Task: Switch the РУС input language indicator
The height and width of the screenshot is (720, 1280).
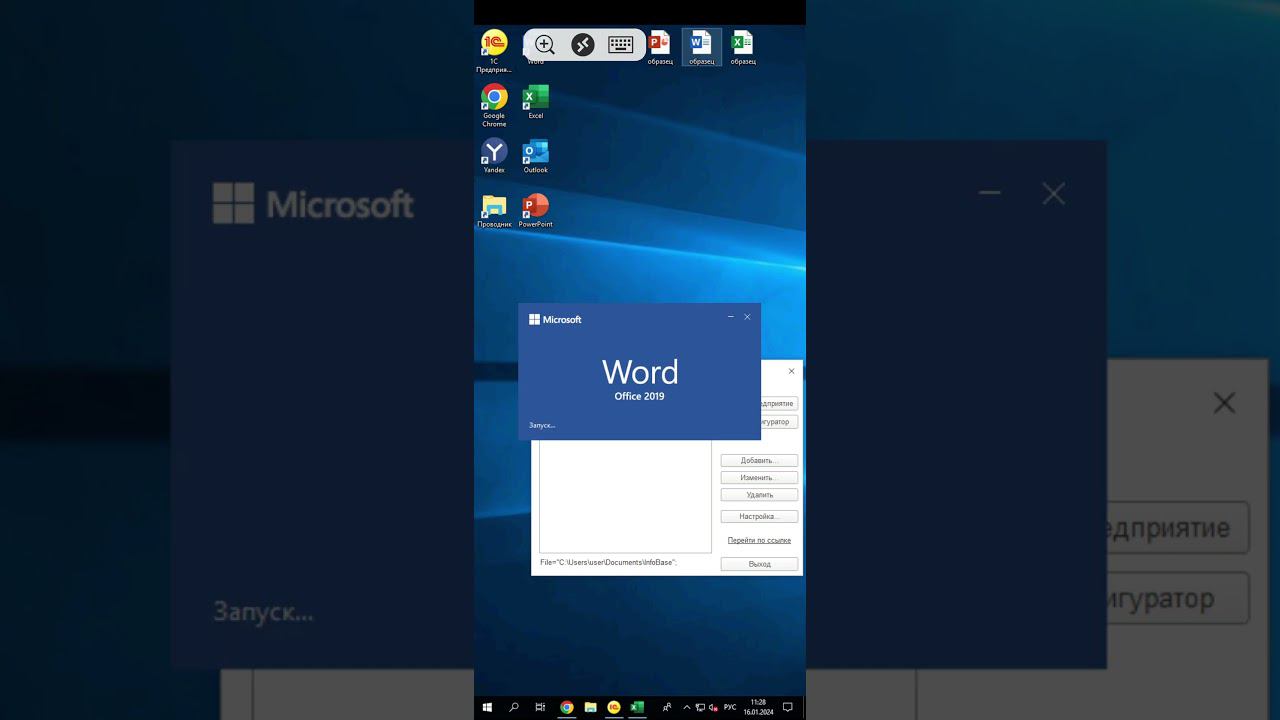Action: pos(730,707)
